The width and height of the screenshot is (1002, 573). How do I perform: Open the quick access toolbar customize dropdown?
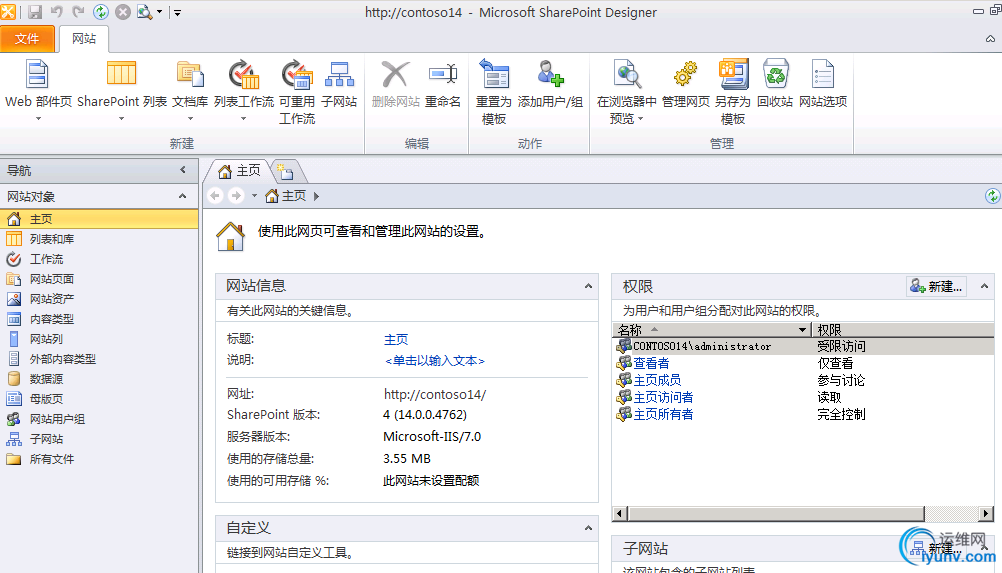[x=177, y=12]
